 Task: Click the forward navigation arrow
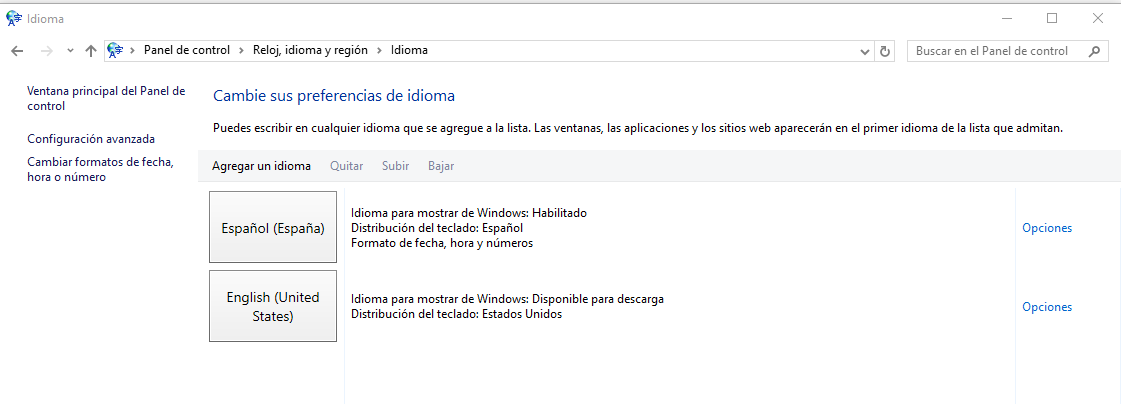pyautogui.click(x=46, y=51)
